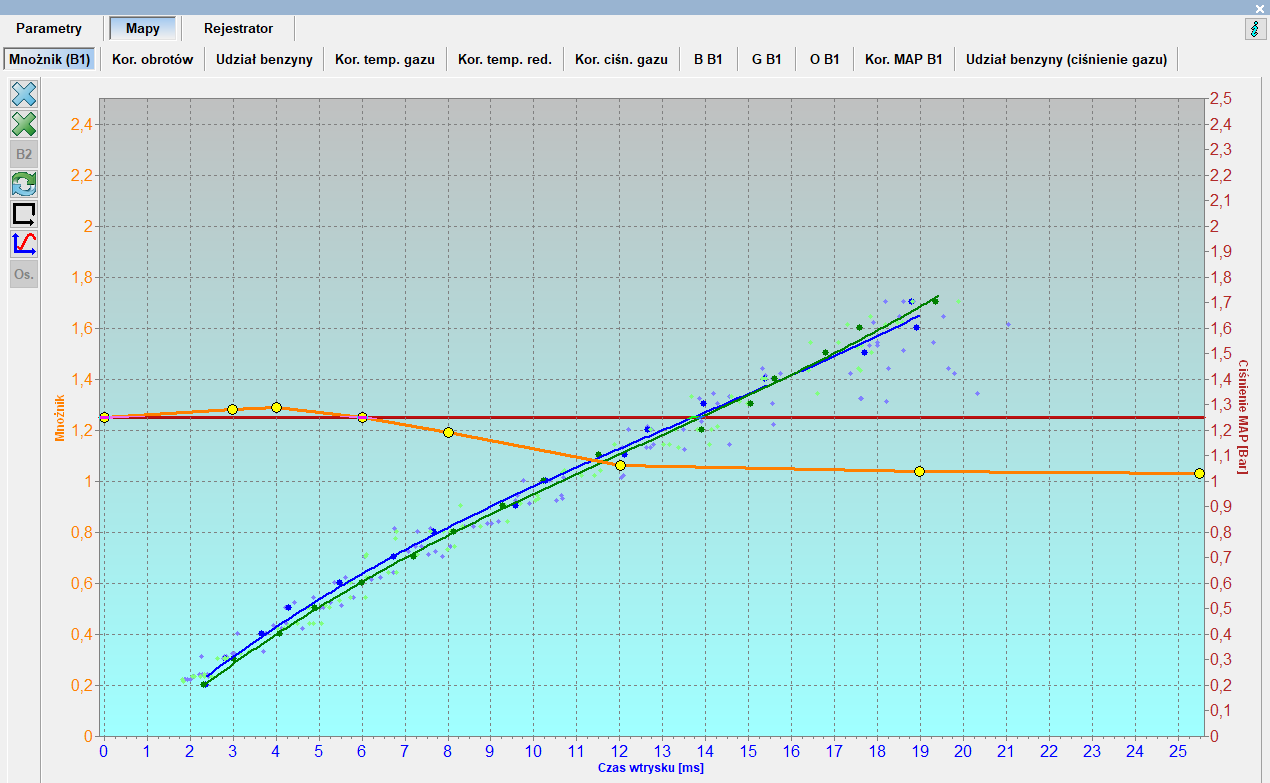Click the blue X erase icon

(24, 95)
